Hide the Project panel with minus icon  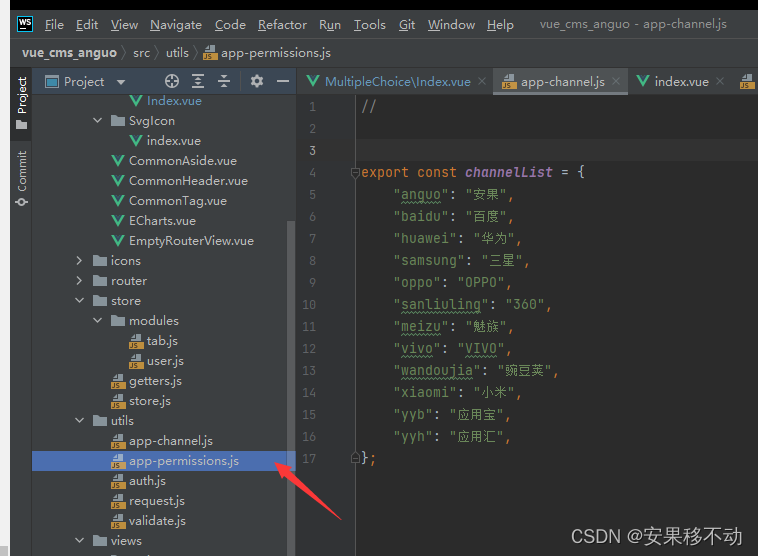[282, 81]
